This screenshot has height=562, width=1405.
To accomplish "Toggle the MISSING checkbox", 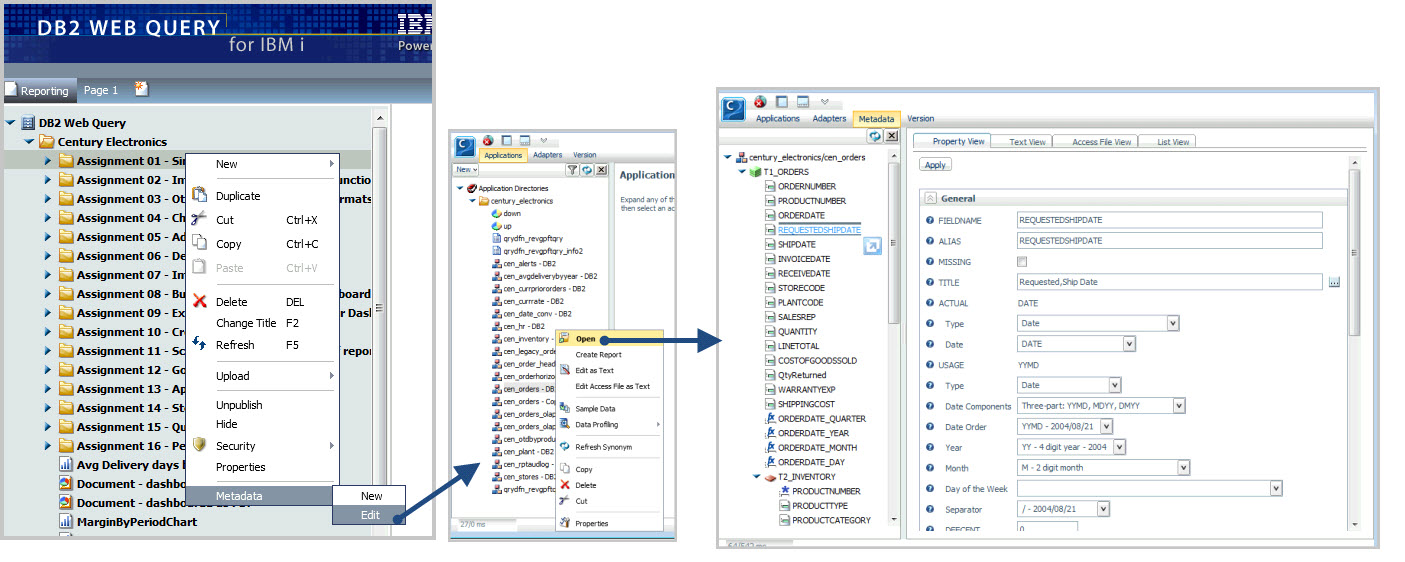I will tap(1022, 262).
